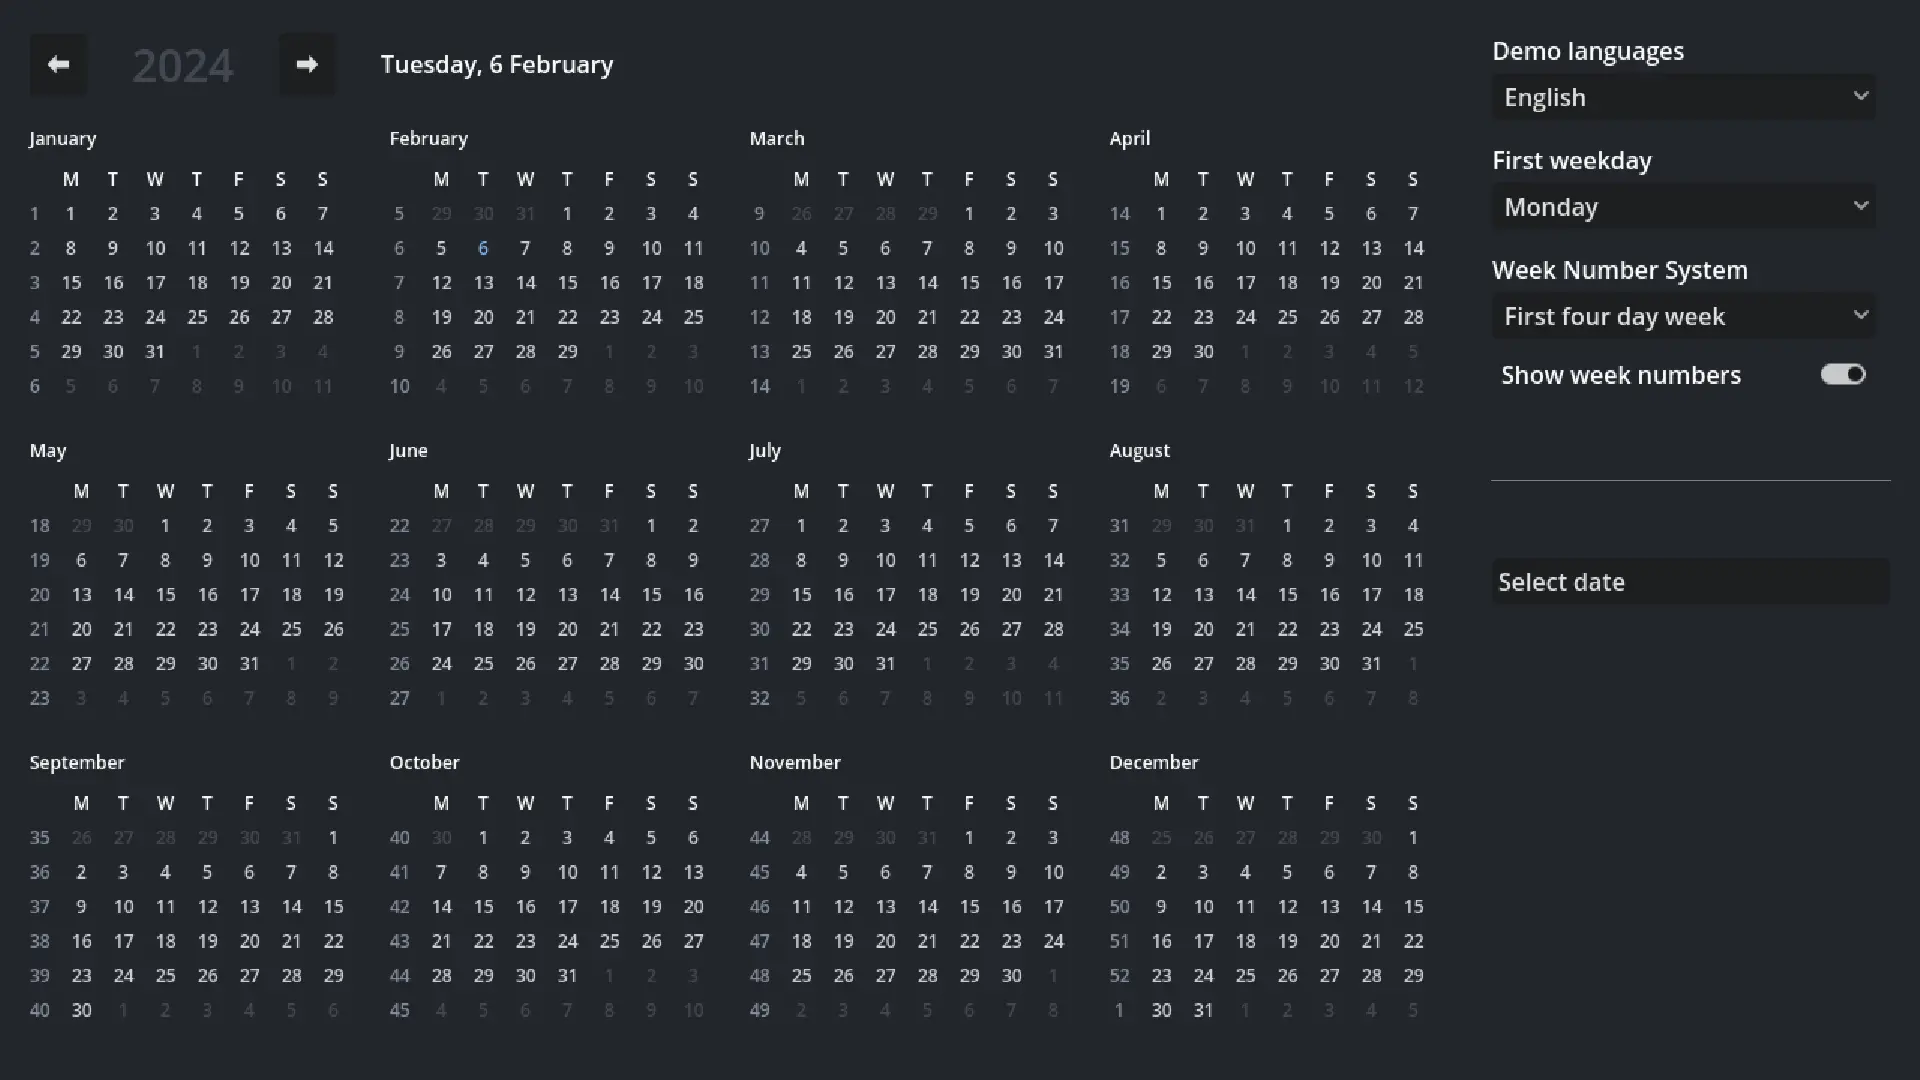Open the Demo languages English dropdown
This screenshot has width=1920, height=1080.
1684,97
